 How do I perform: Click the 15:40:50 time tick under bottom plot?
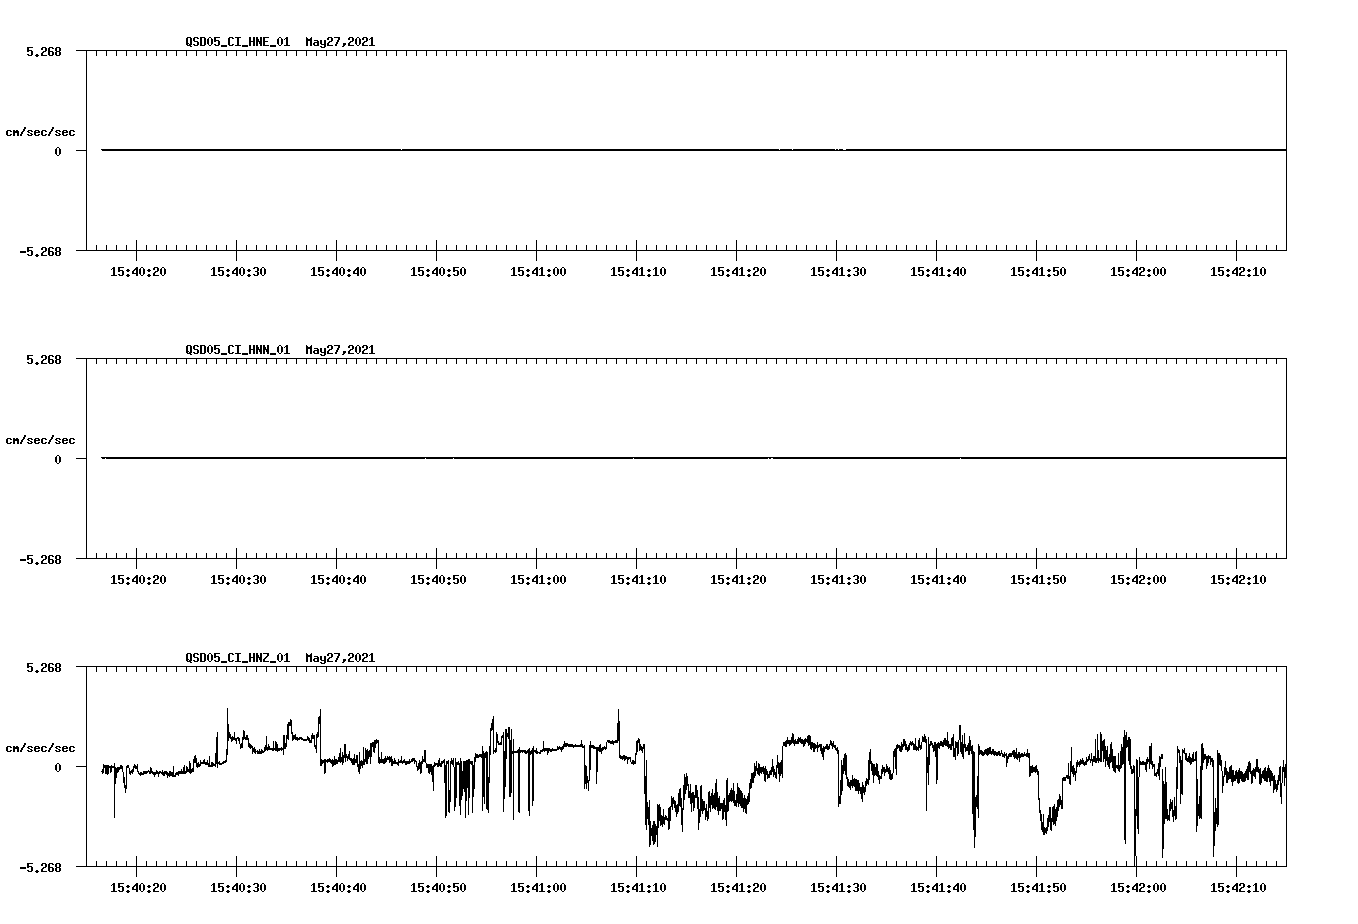pyautogui.click(x=437, y=885)
